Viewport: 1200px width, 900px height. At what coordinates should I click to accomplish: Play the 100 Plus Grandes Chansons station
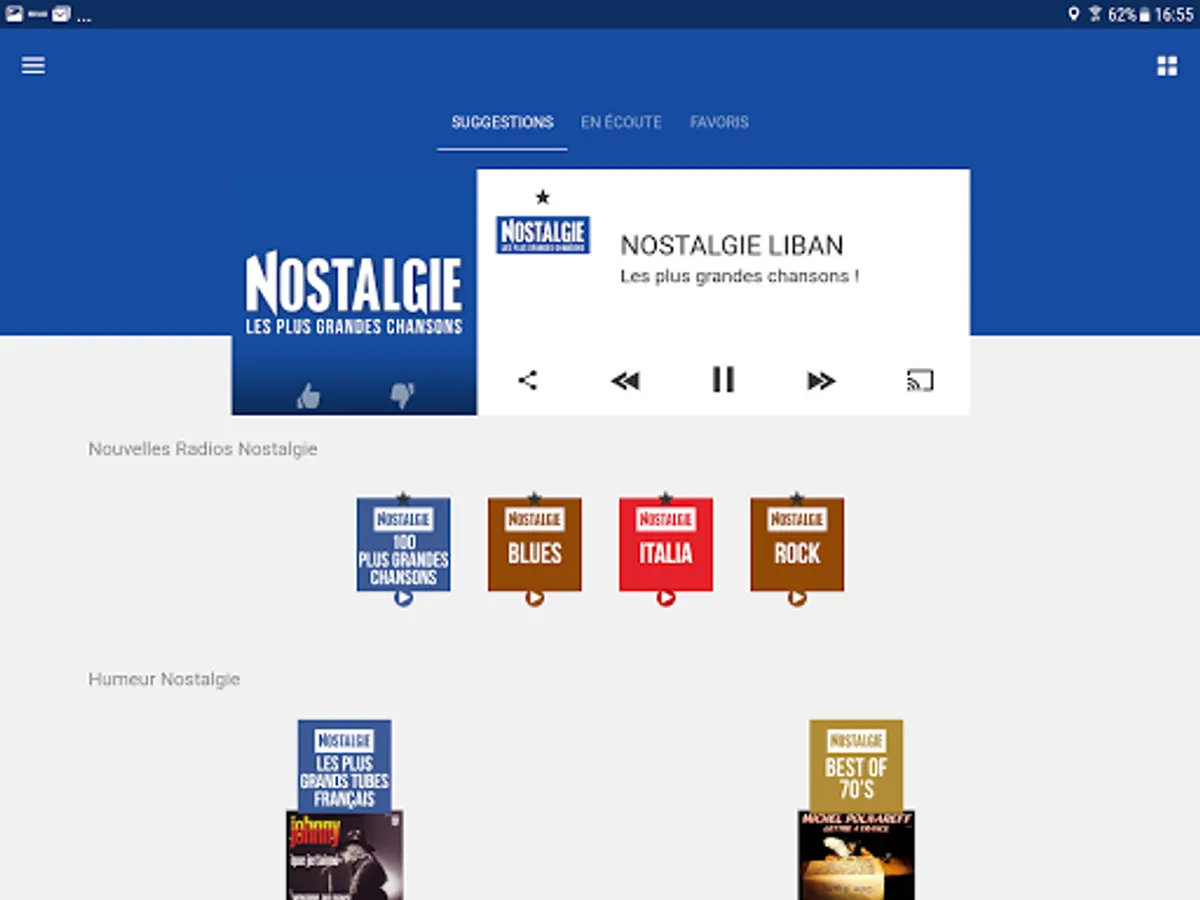403,598
